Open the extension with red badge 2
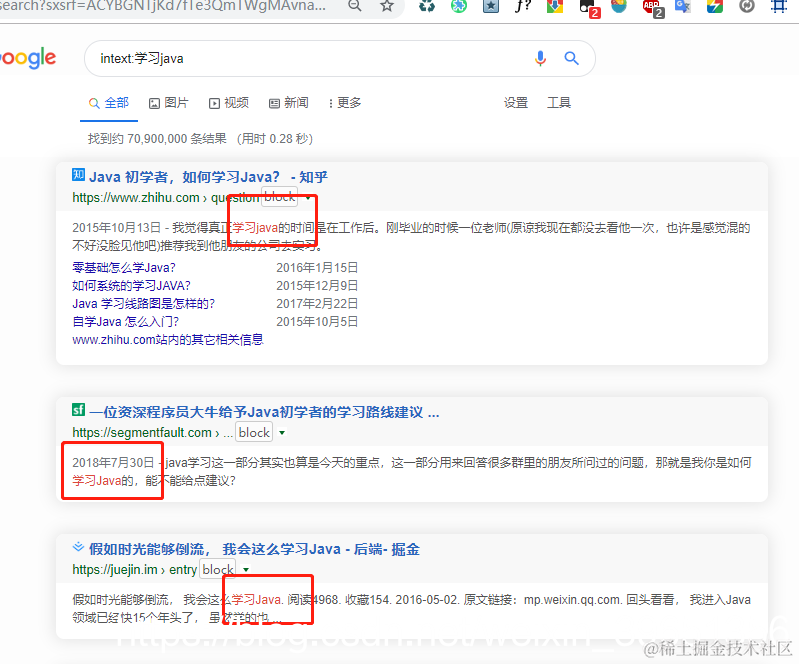The height and width of the screenshot is (664, 799). (x=590, y=7)
